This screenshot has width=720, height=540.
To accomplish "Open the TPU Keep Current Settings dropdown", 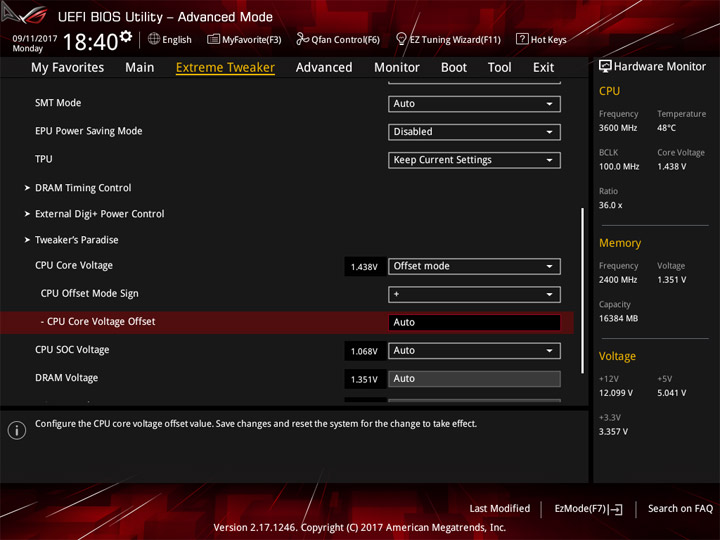I will [x=474, y=160].
